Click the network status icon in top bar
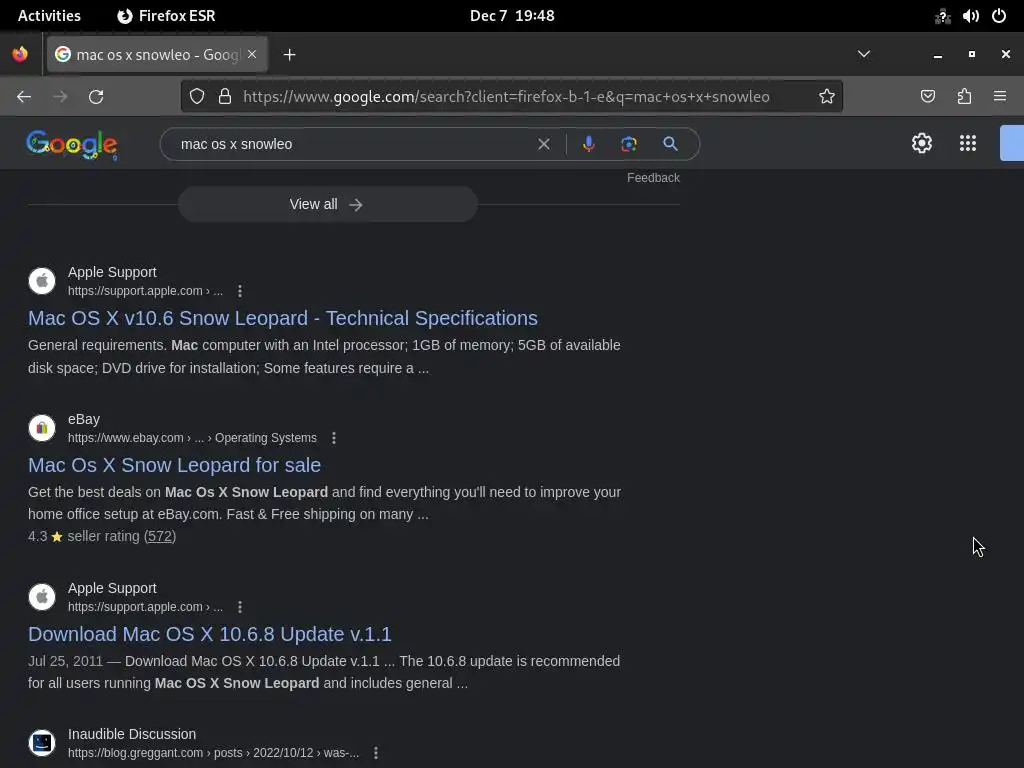Image resolution: width=1024 pixels, height=768 pixels. pyautogui.click(x=942, y=16)
